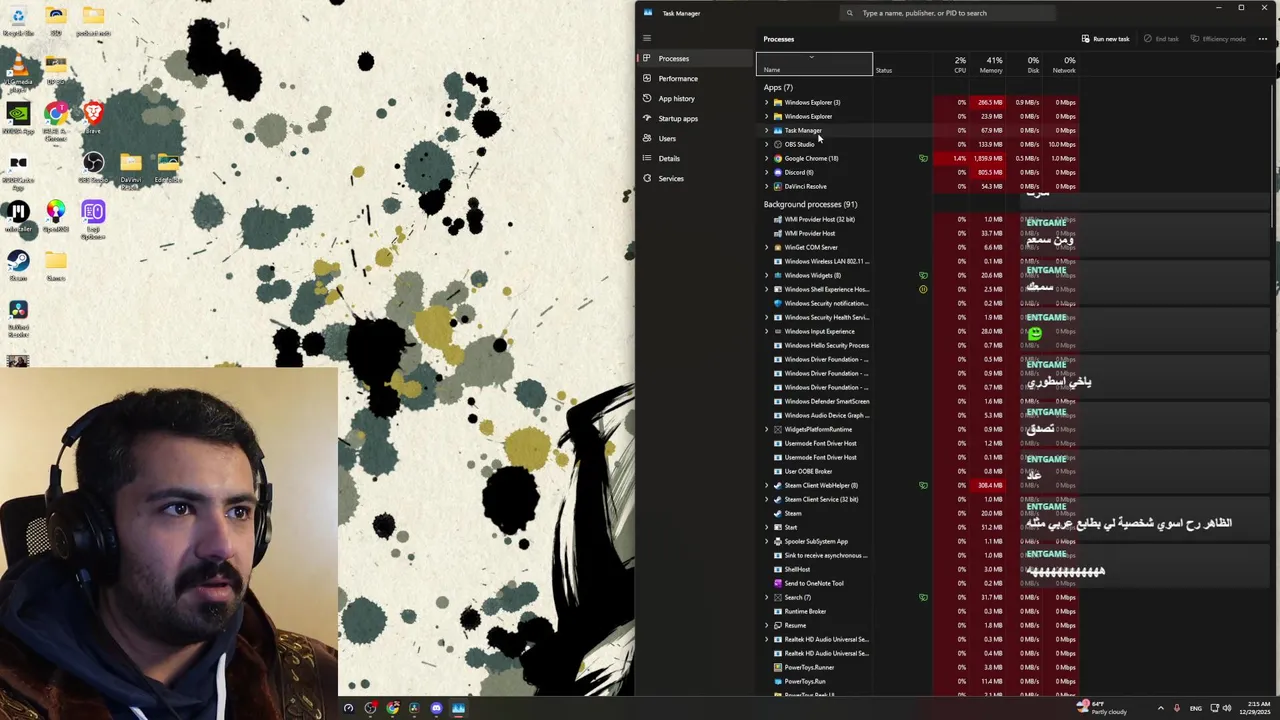Click the Discord icon in the taskbar
This screenshot has width=1280, height=720.
tap(436, 708)
